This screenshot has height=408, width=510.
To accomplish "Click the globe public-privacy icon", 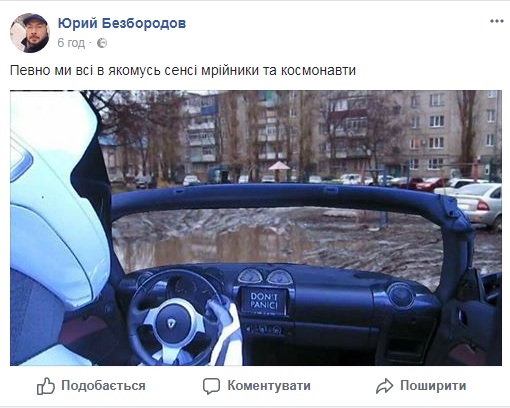I will [102, 43].
